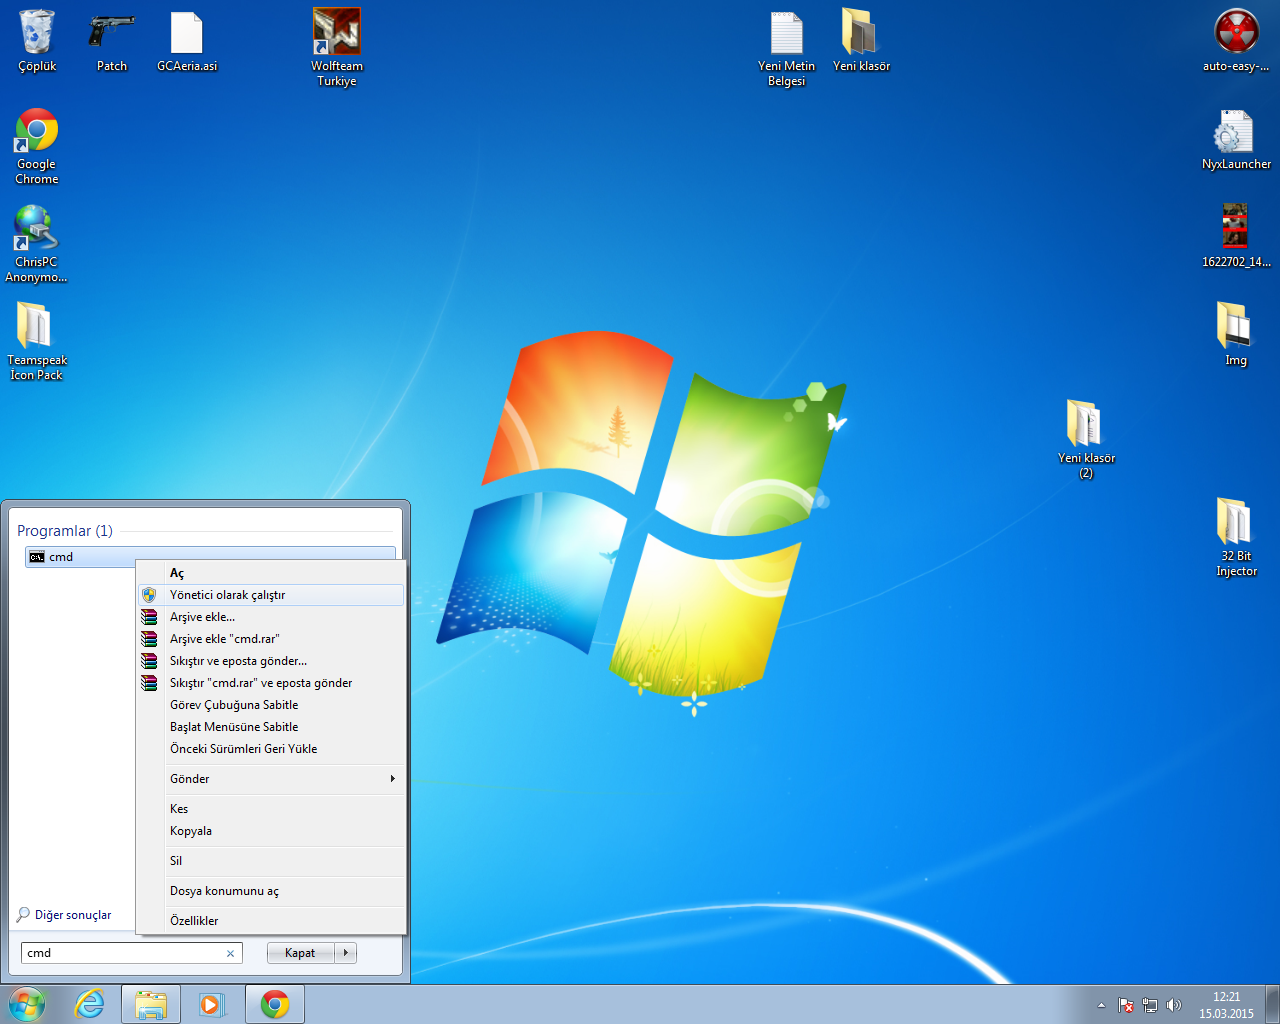
Task: Open network icon in system tray
Action: pyautogui.click(x=1150, y=1005)
